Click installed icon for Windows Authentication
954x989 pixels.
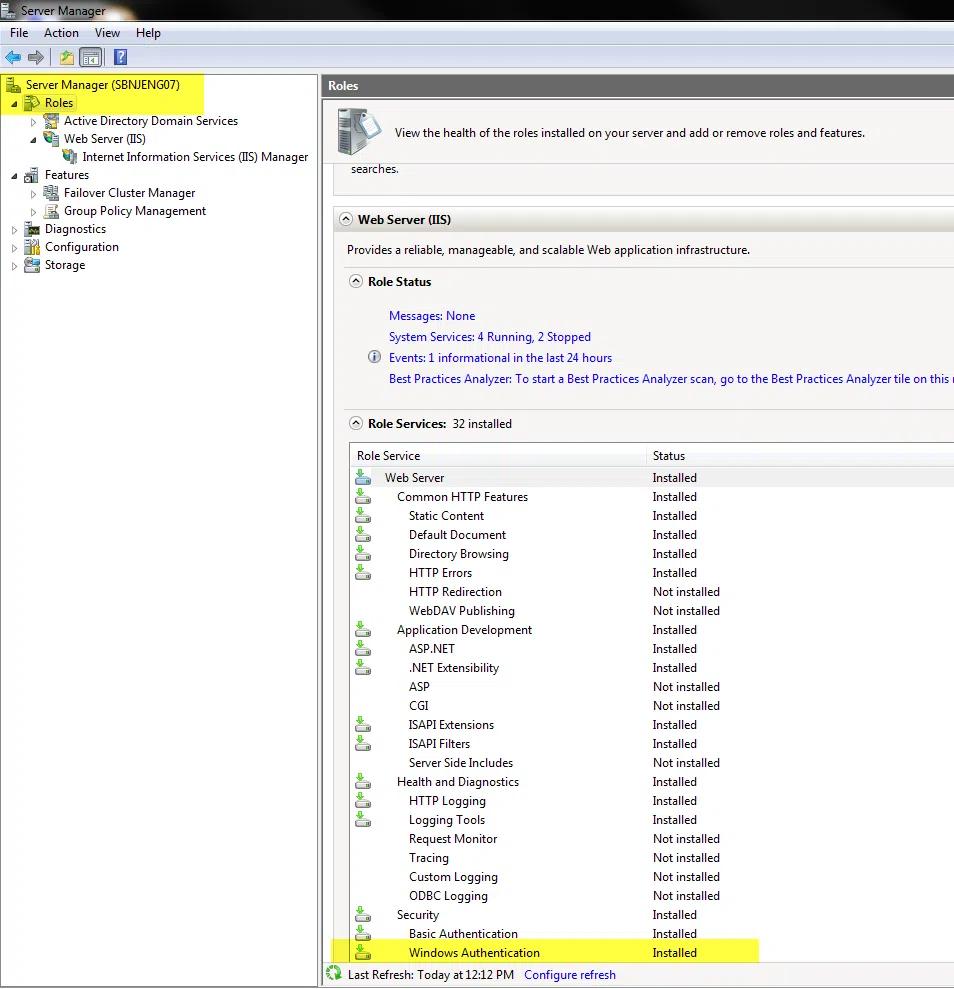[363, 952]
